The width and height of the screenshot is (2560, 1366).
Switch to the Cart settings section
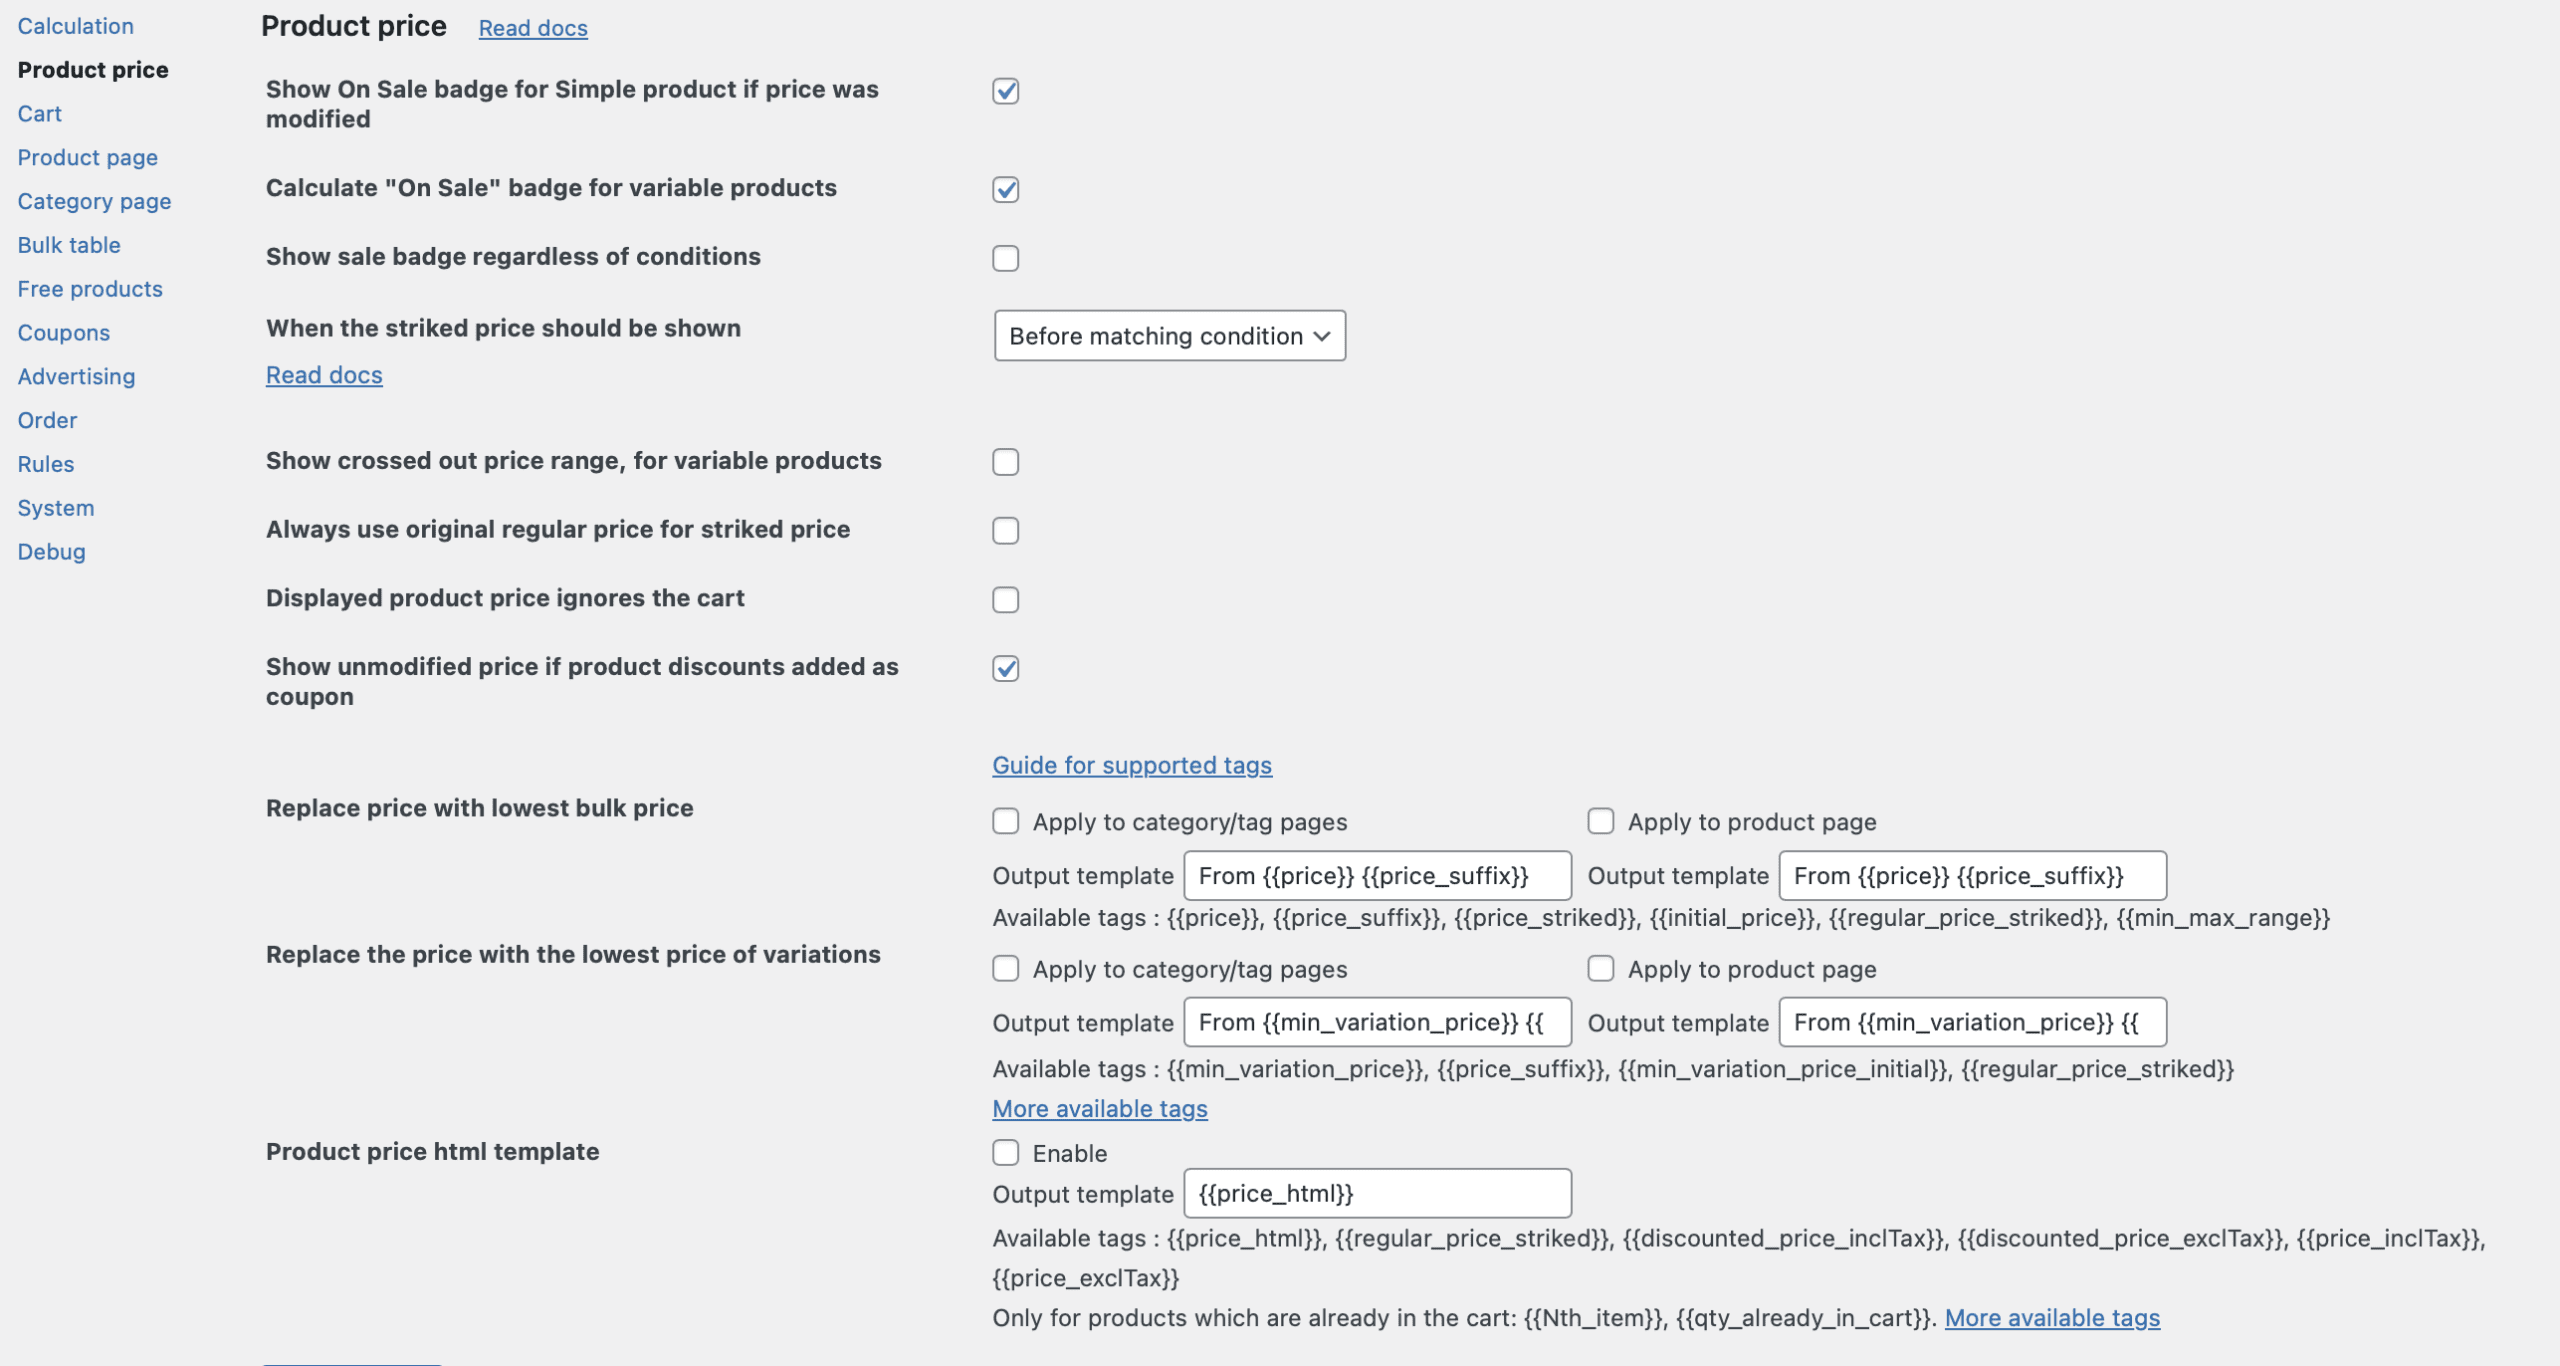coord(39,114)
